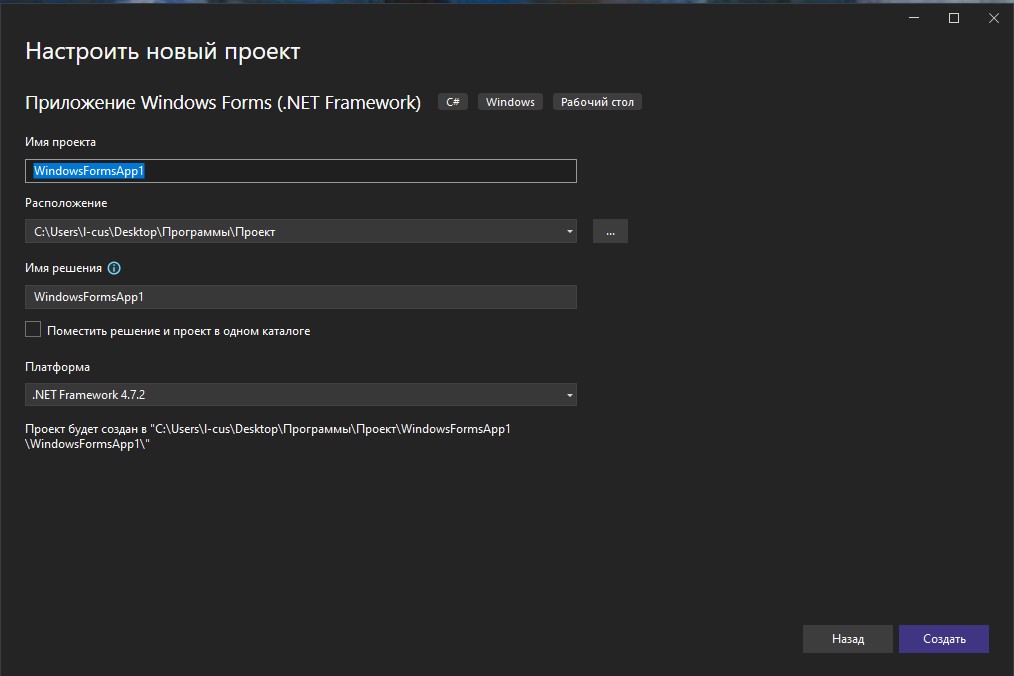Open the browse dialog via the "..." button
The width and height of the screenshot is (1014, 676).
point(610,230)
